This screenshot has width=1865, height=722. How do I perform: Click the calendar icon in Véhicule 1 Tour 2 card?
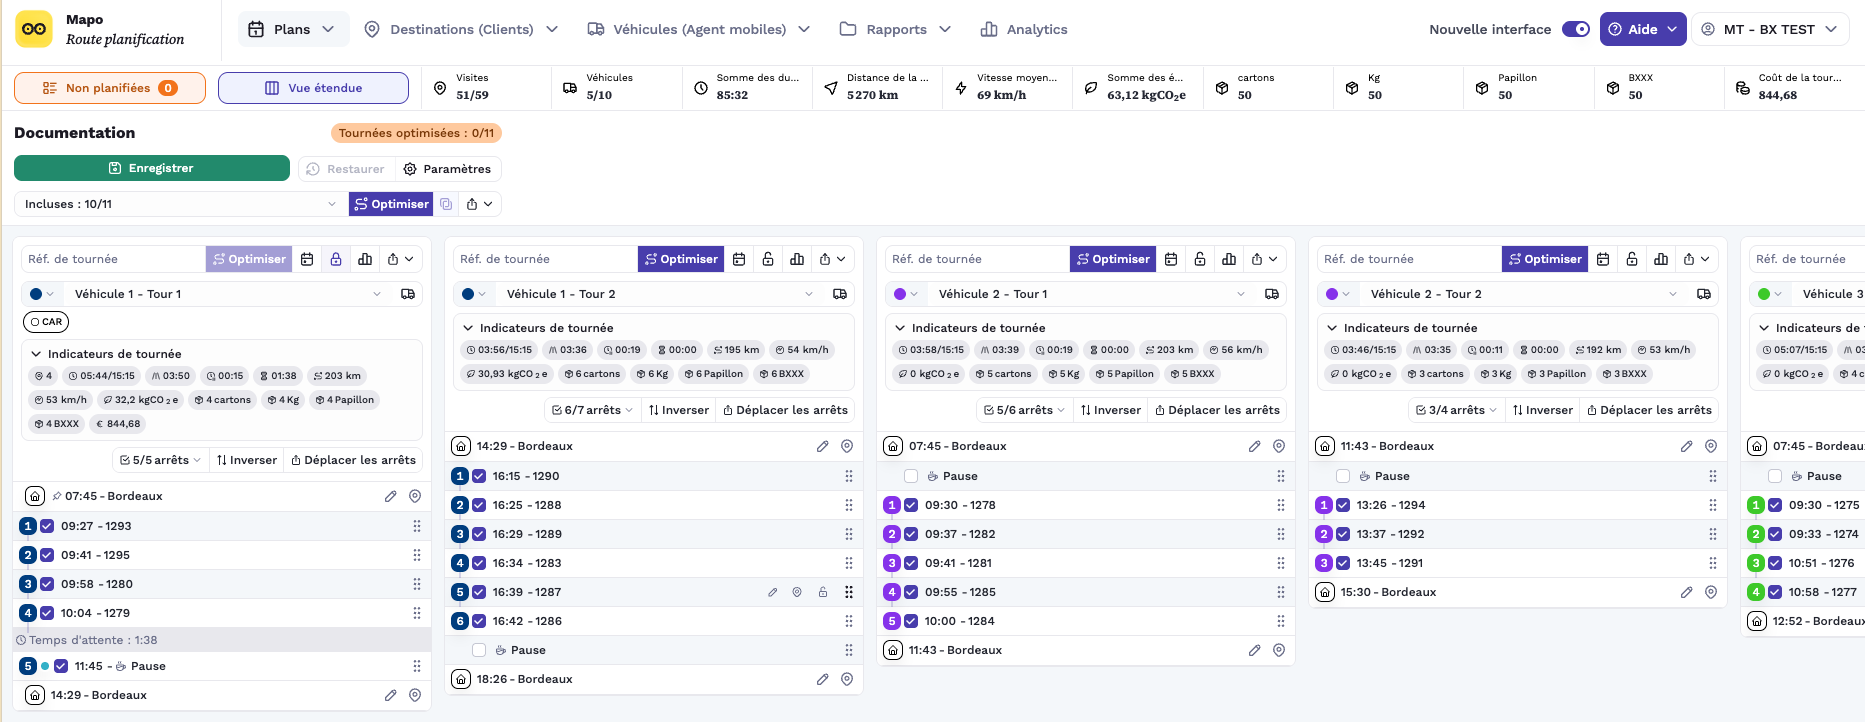point(739,259)
